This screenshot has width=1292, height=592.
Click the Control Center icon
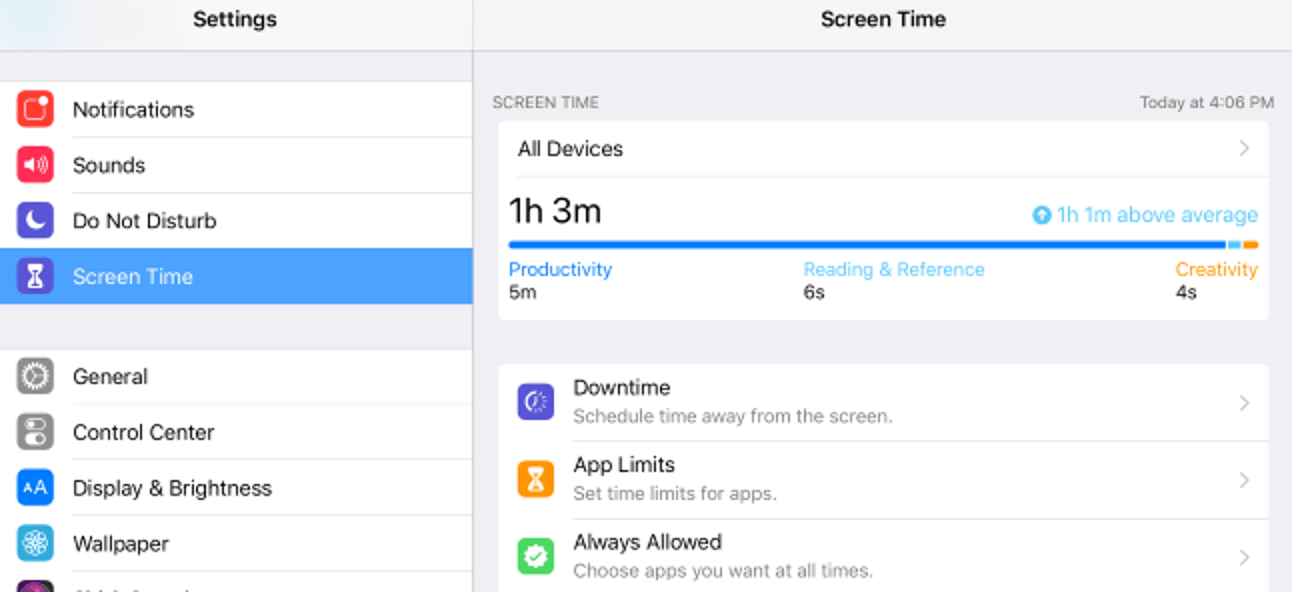pyautogui.click(x=34, y=432)
